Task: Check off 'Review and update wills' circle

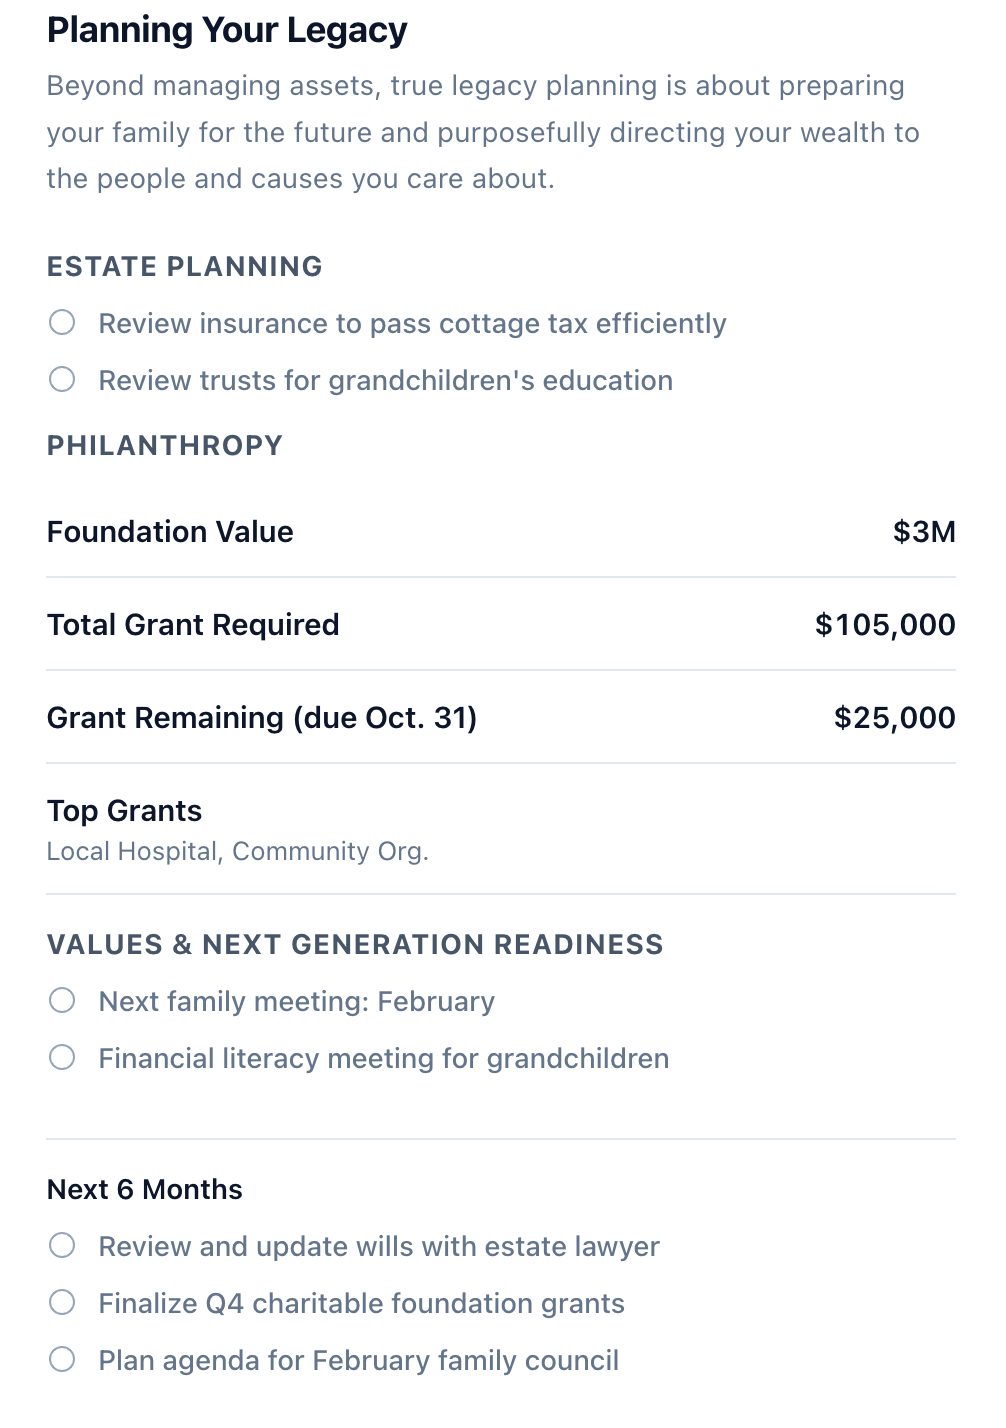Action: point(62,1245)
